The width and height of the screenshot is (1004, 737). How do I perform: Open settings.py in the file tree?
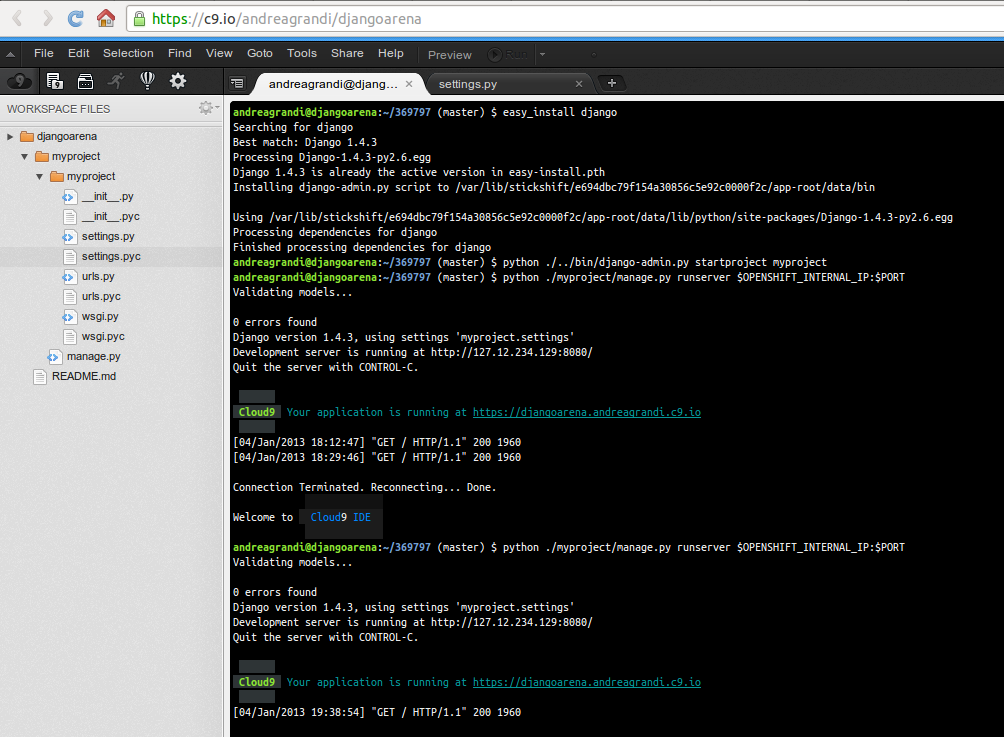pos(108,236)
